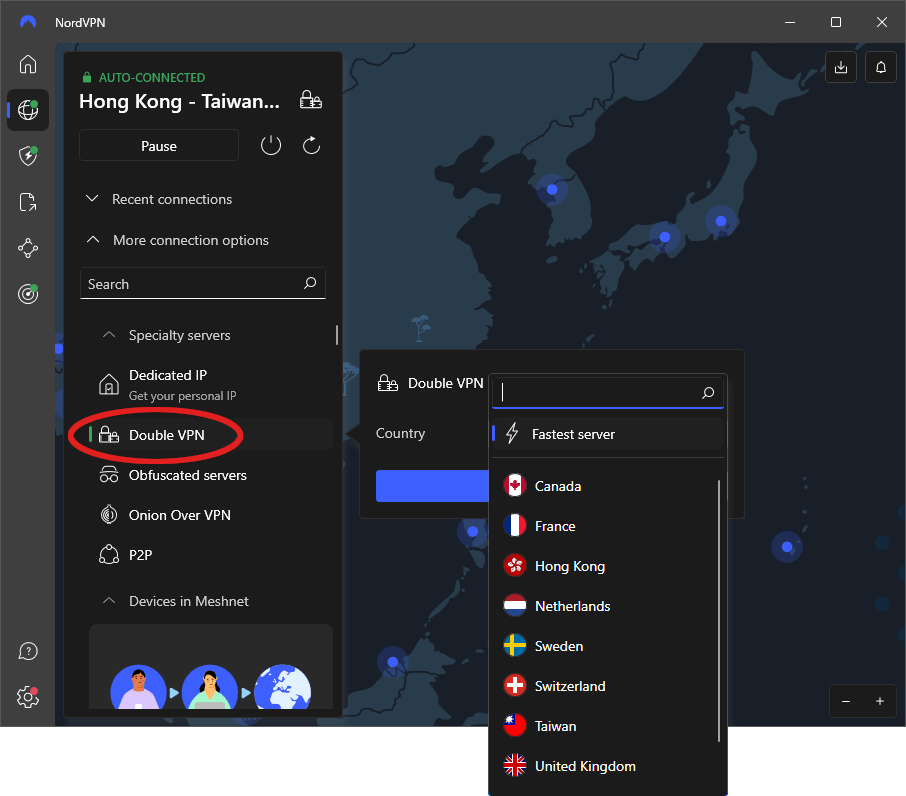Click the left panel Search field
This screenshot has width=906, height=796.
tap(202, 284)
